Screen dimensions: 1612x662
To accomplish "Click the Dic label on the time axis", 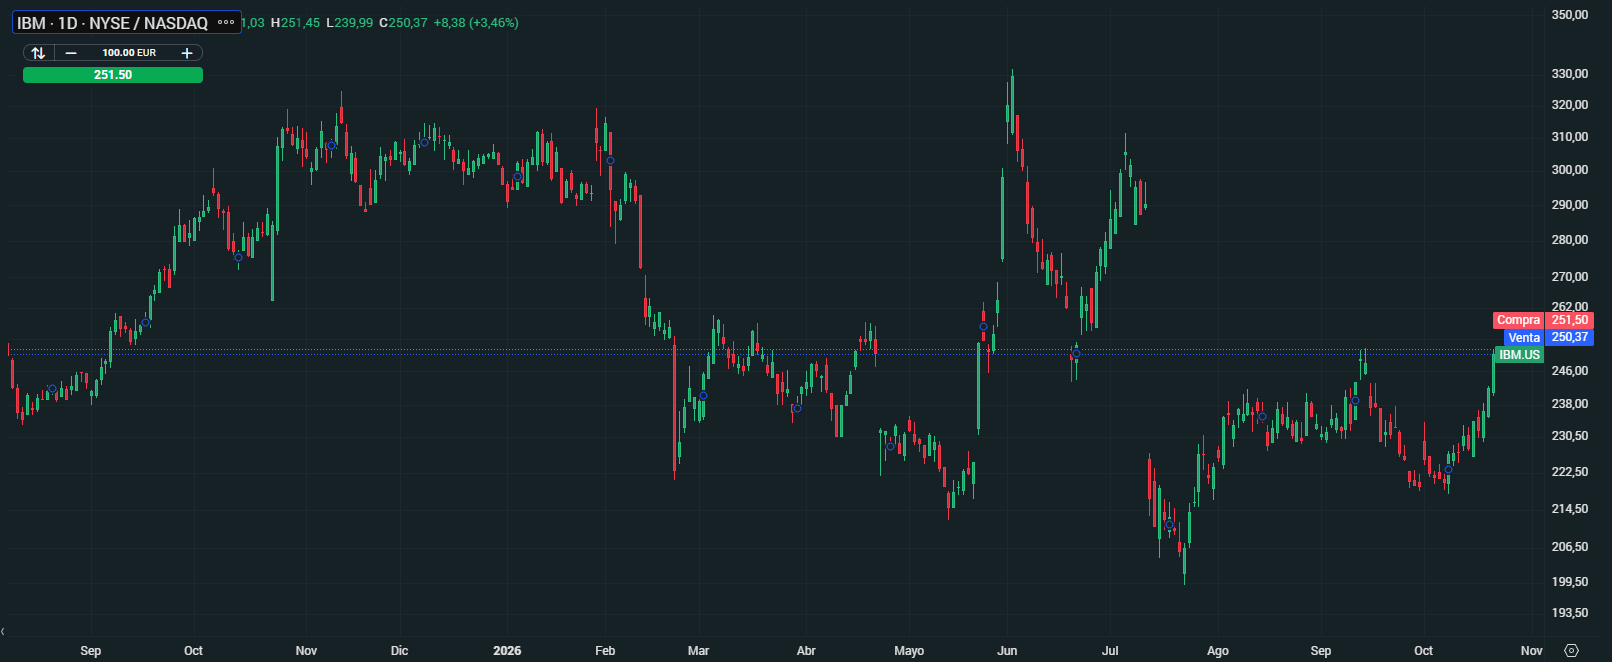I will [x=399, y=651].
